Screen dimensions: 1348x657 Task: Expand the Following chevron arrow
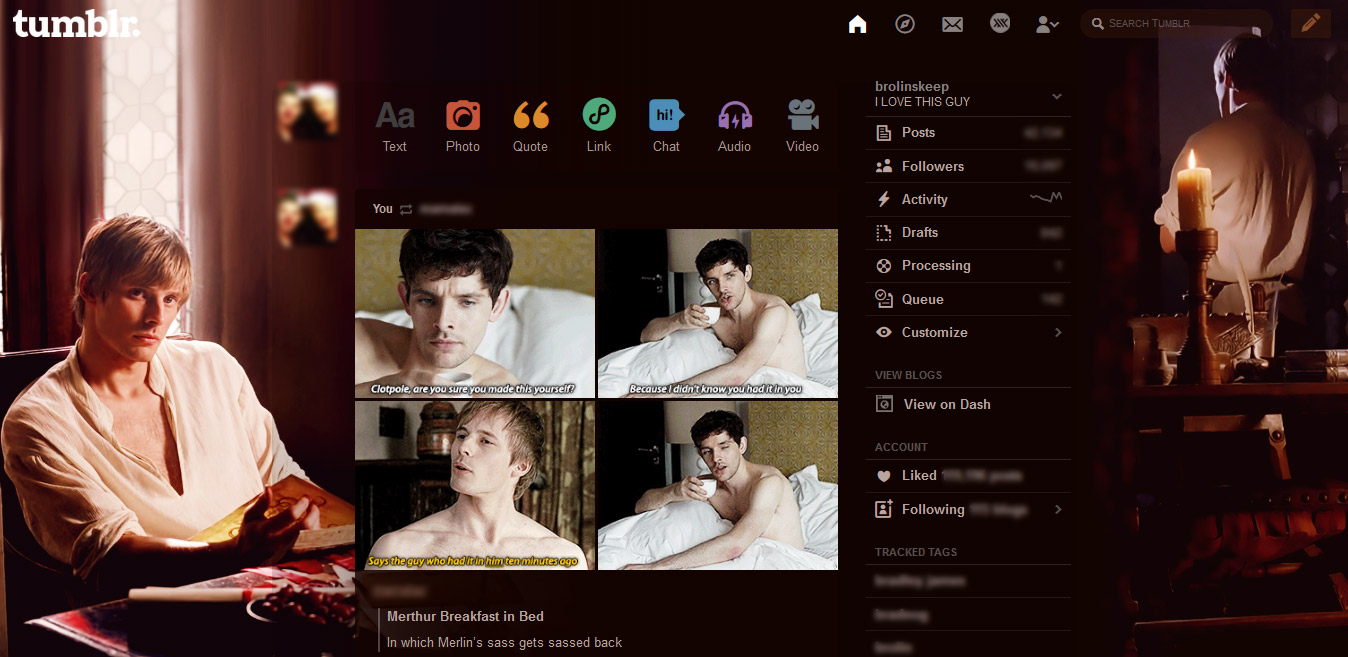[1058, 509]
